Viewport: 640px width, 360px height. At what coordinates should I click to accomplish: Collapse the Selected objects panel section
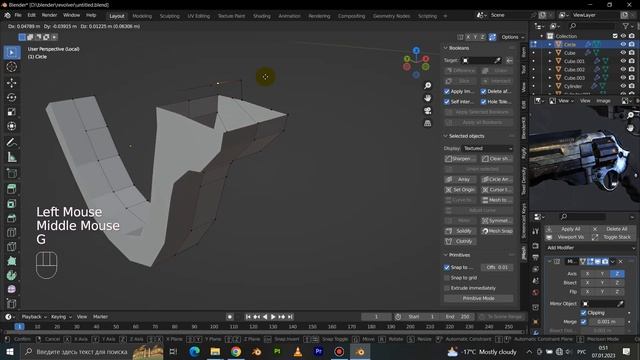446,136
